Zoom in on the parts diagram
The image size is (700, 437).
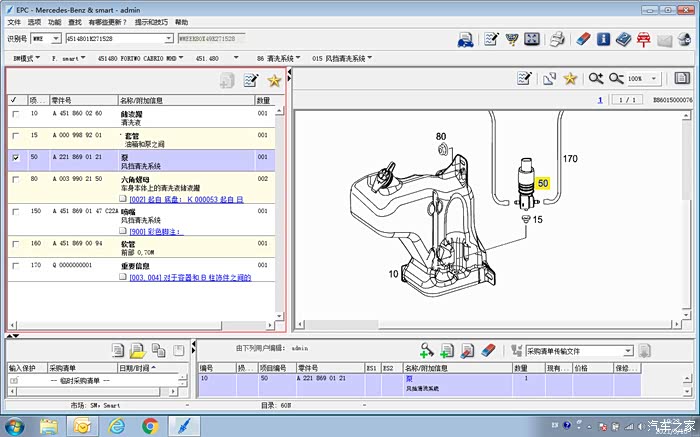597,78
